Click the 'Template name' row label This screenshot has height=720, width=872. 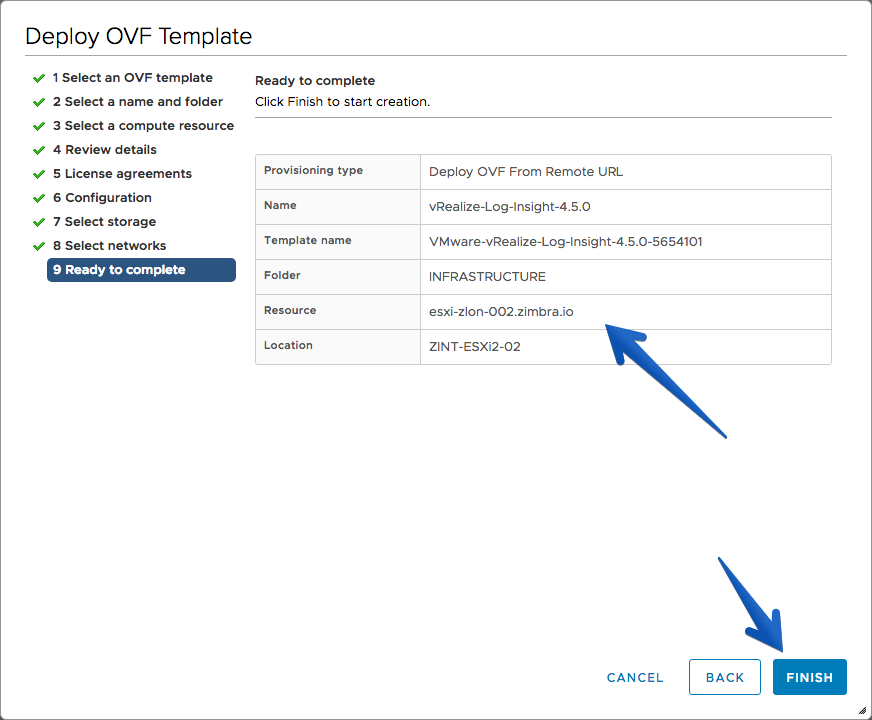click(x=308, y=240)
